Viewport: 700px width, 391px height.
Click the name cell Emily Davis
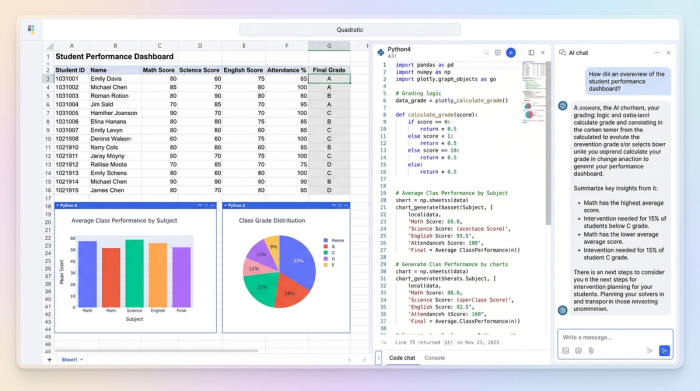(115, 79)
